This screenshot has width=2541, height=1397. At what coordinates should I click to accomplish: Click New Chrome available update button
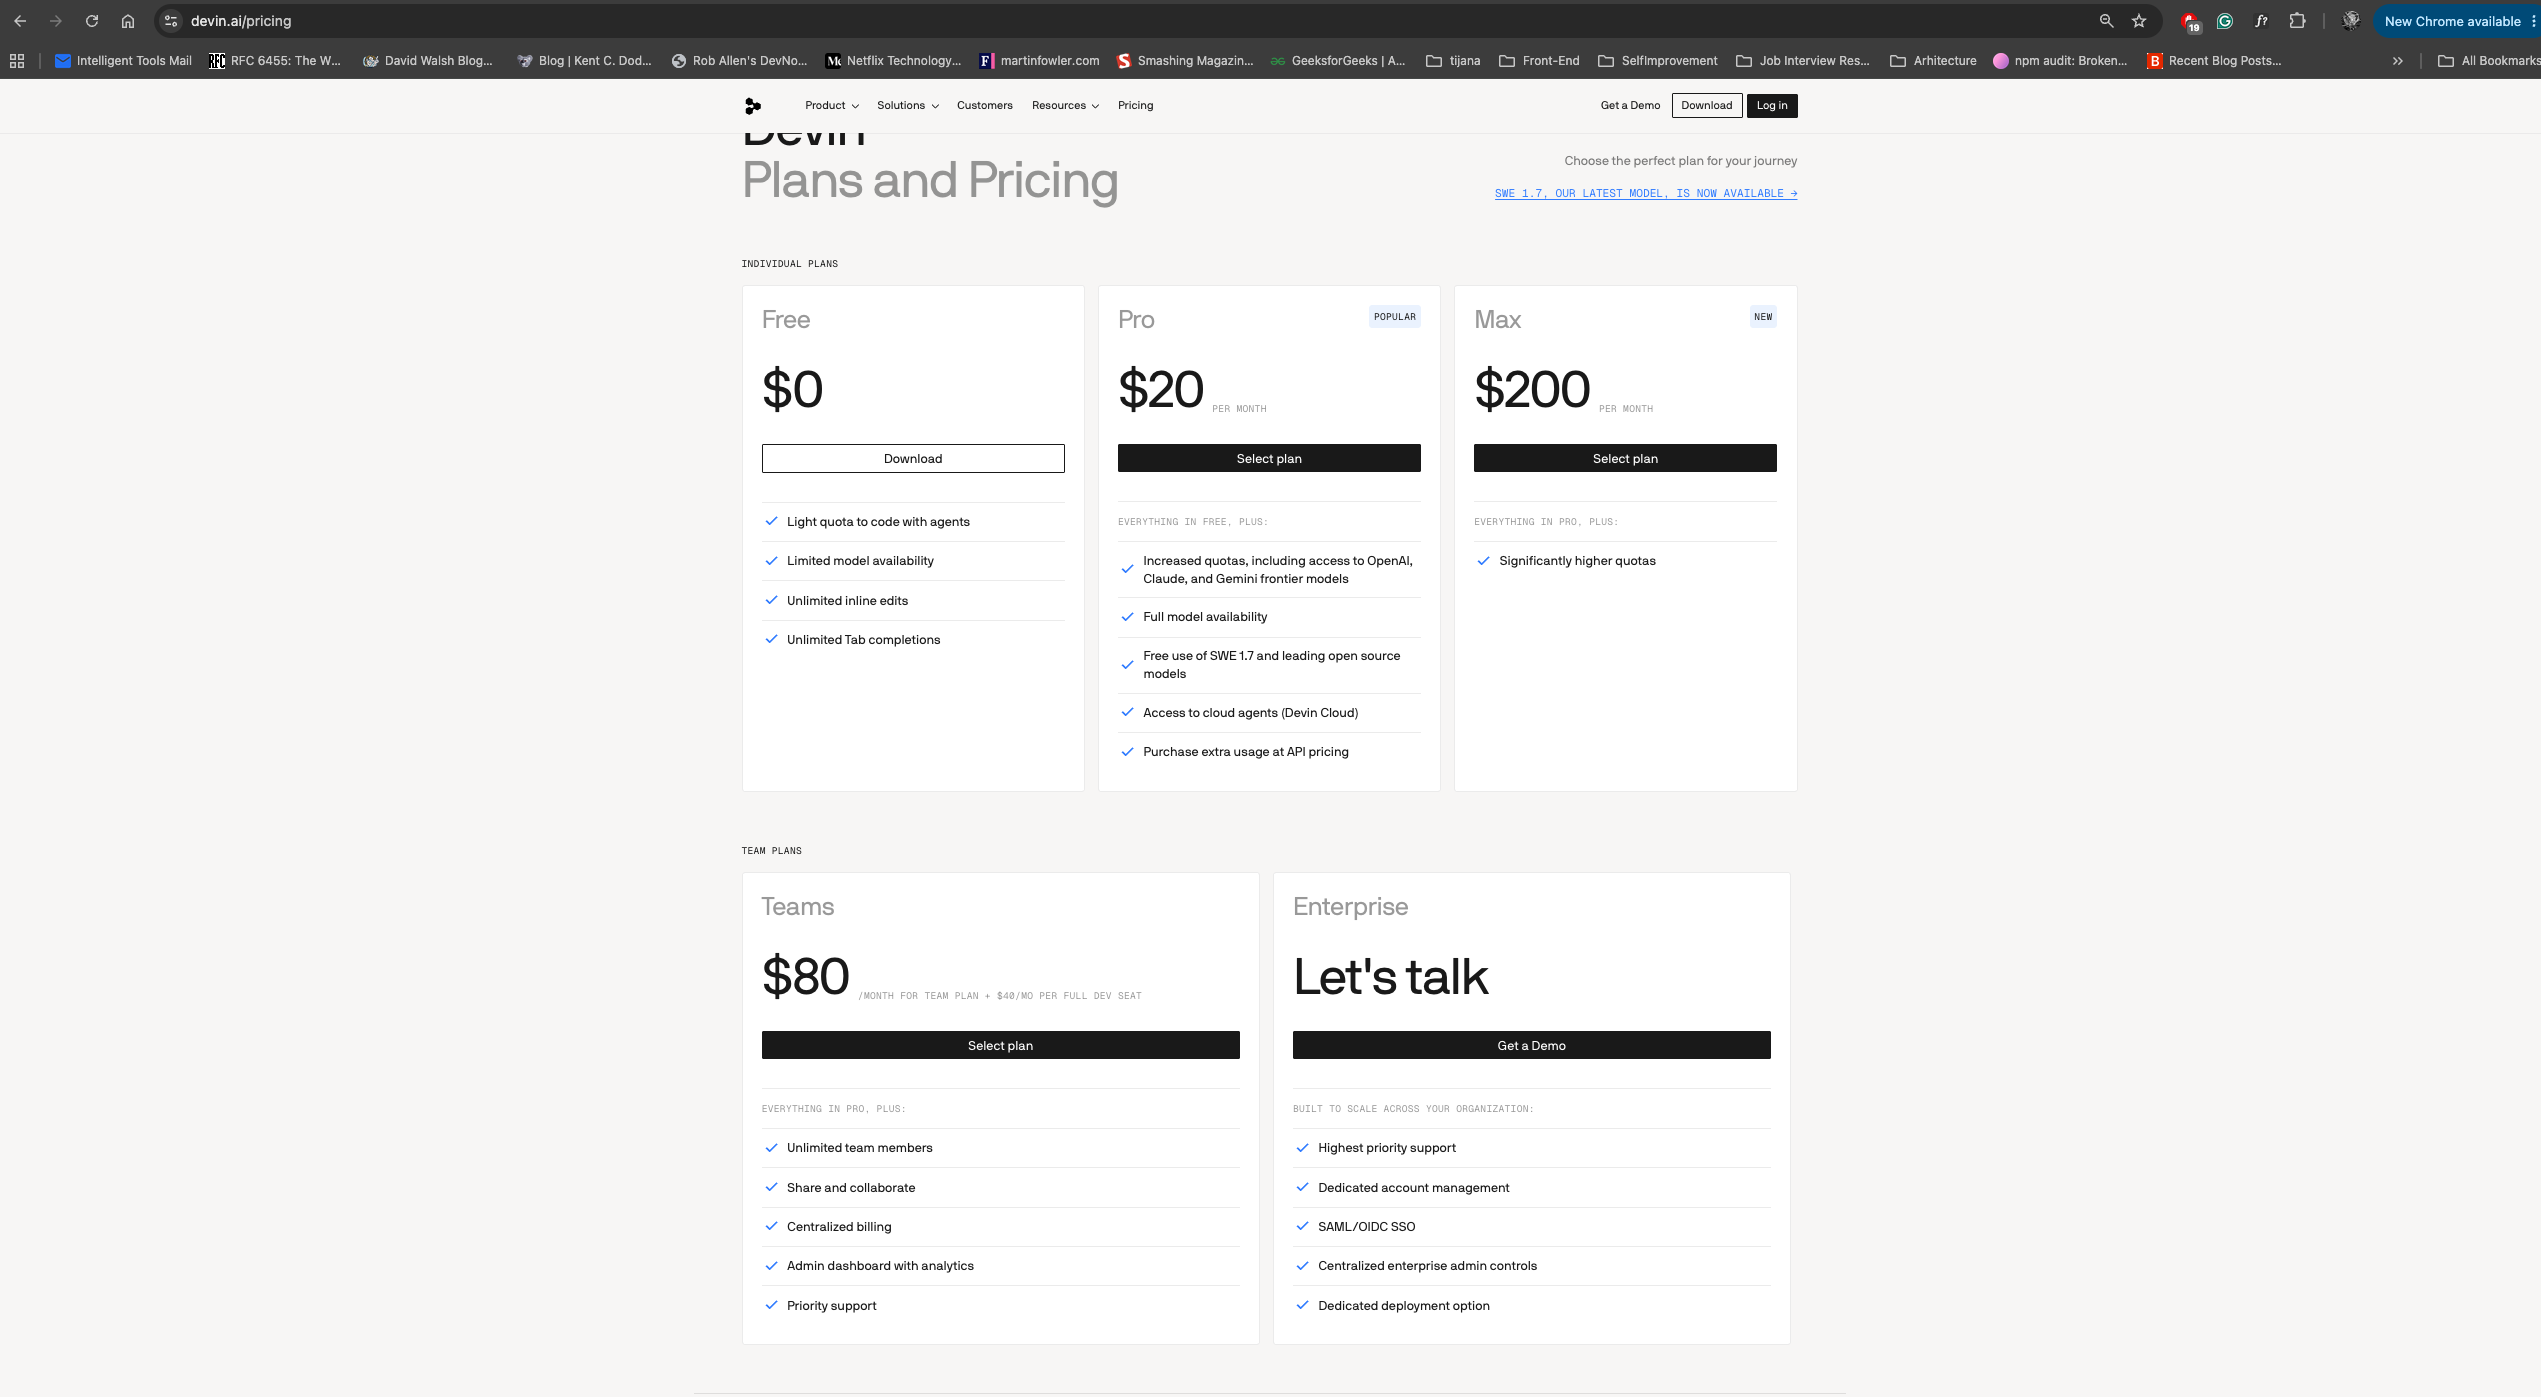click(x=2457, y=21)
